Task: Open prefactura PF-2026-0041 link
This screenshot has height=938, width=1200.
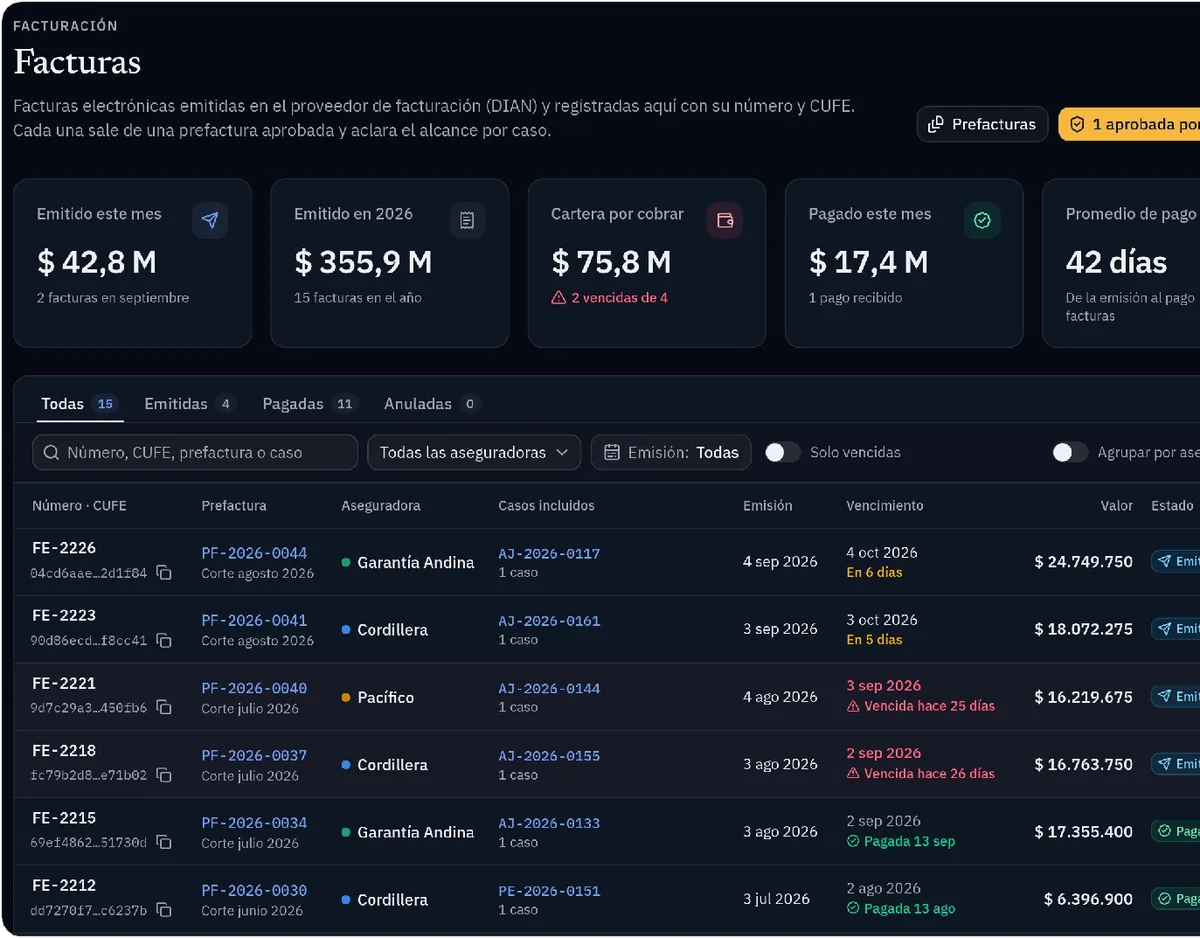Action: (254, 620)
